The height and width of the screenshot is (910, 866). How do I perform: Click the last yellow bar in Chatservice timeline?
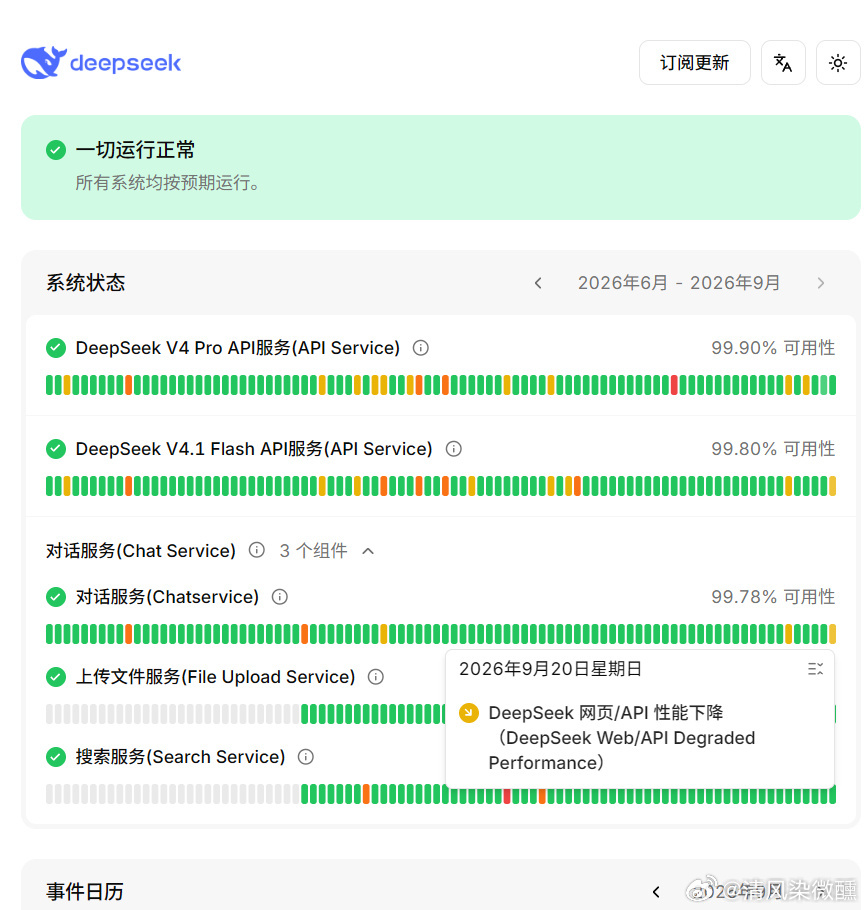[832, 634]
